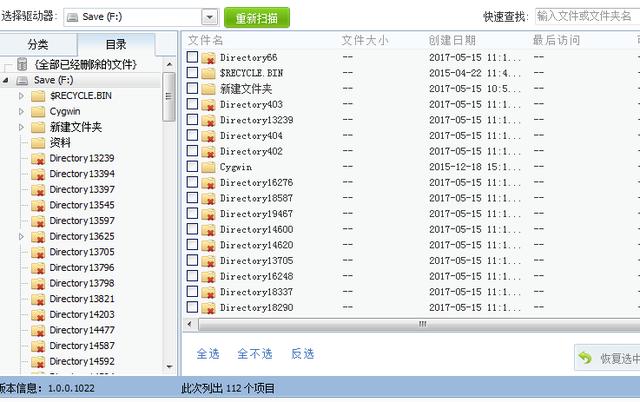The height and width of the screenshot is (402, 640).
Task: Click the deleted folder icon for Directory13239 in tree
Action: 38,158
